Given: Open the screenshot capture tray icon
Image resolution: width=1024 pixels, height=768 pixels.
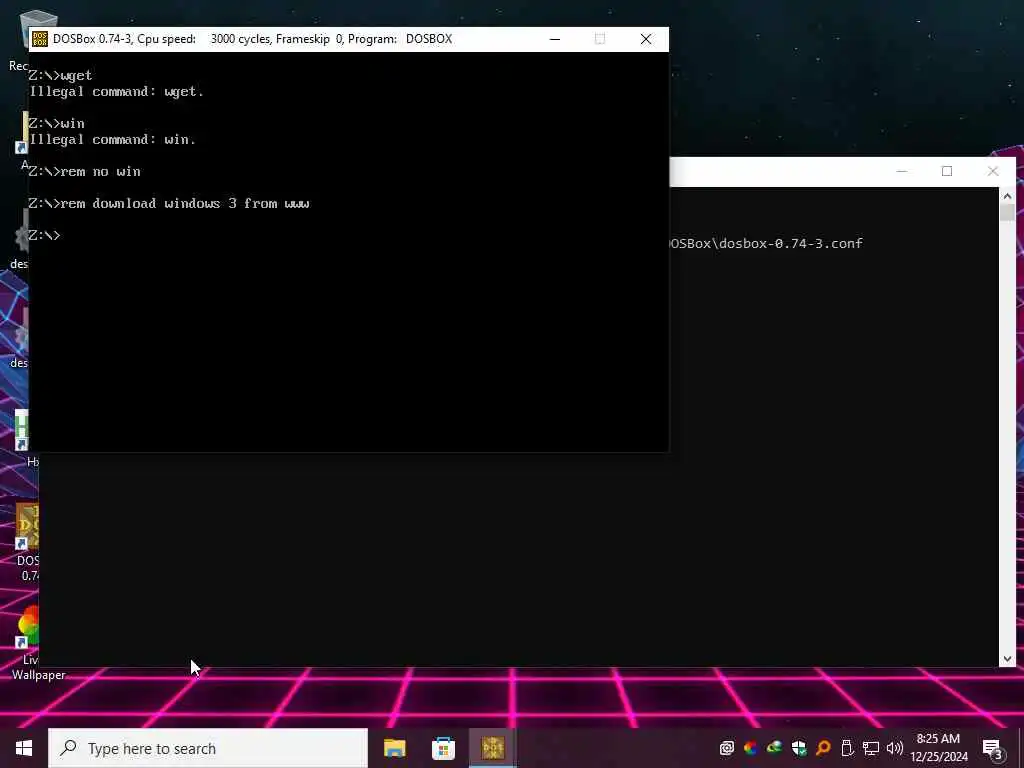Looking at the screenshot, I should 726,748.
